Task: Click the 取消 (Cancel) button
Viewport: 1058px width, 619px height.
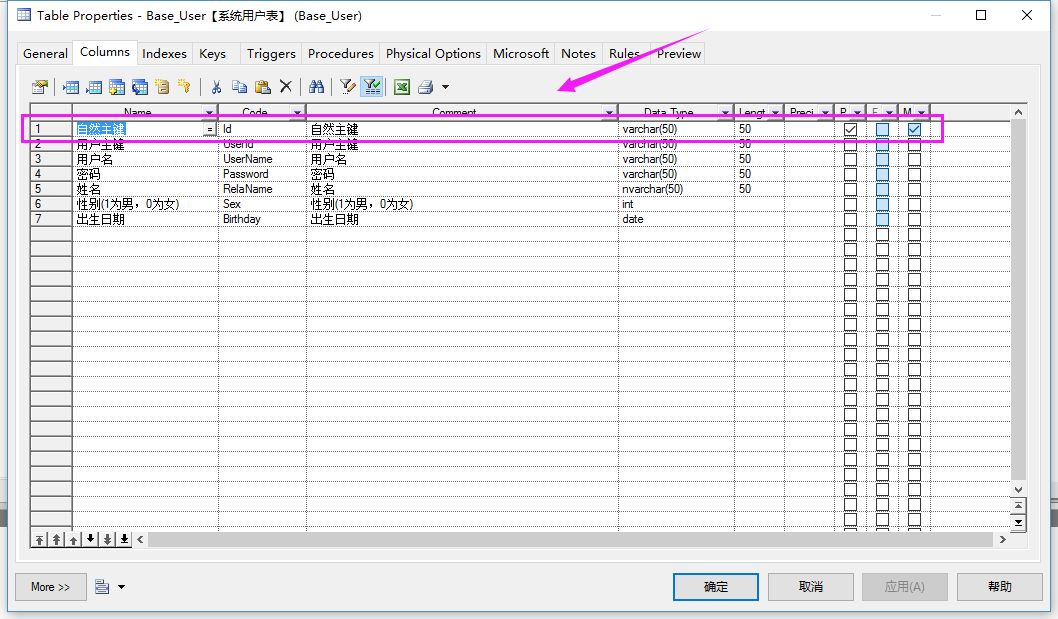Action: point(810,587)
